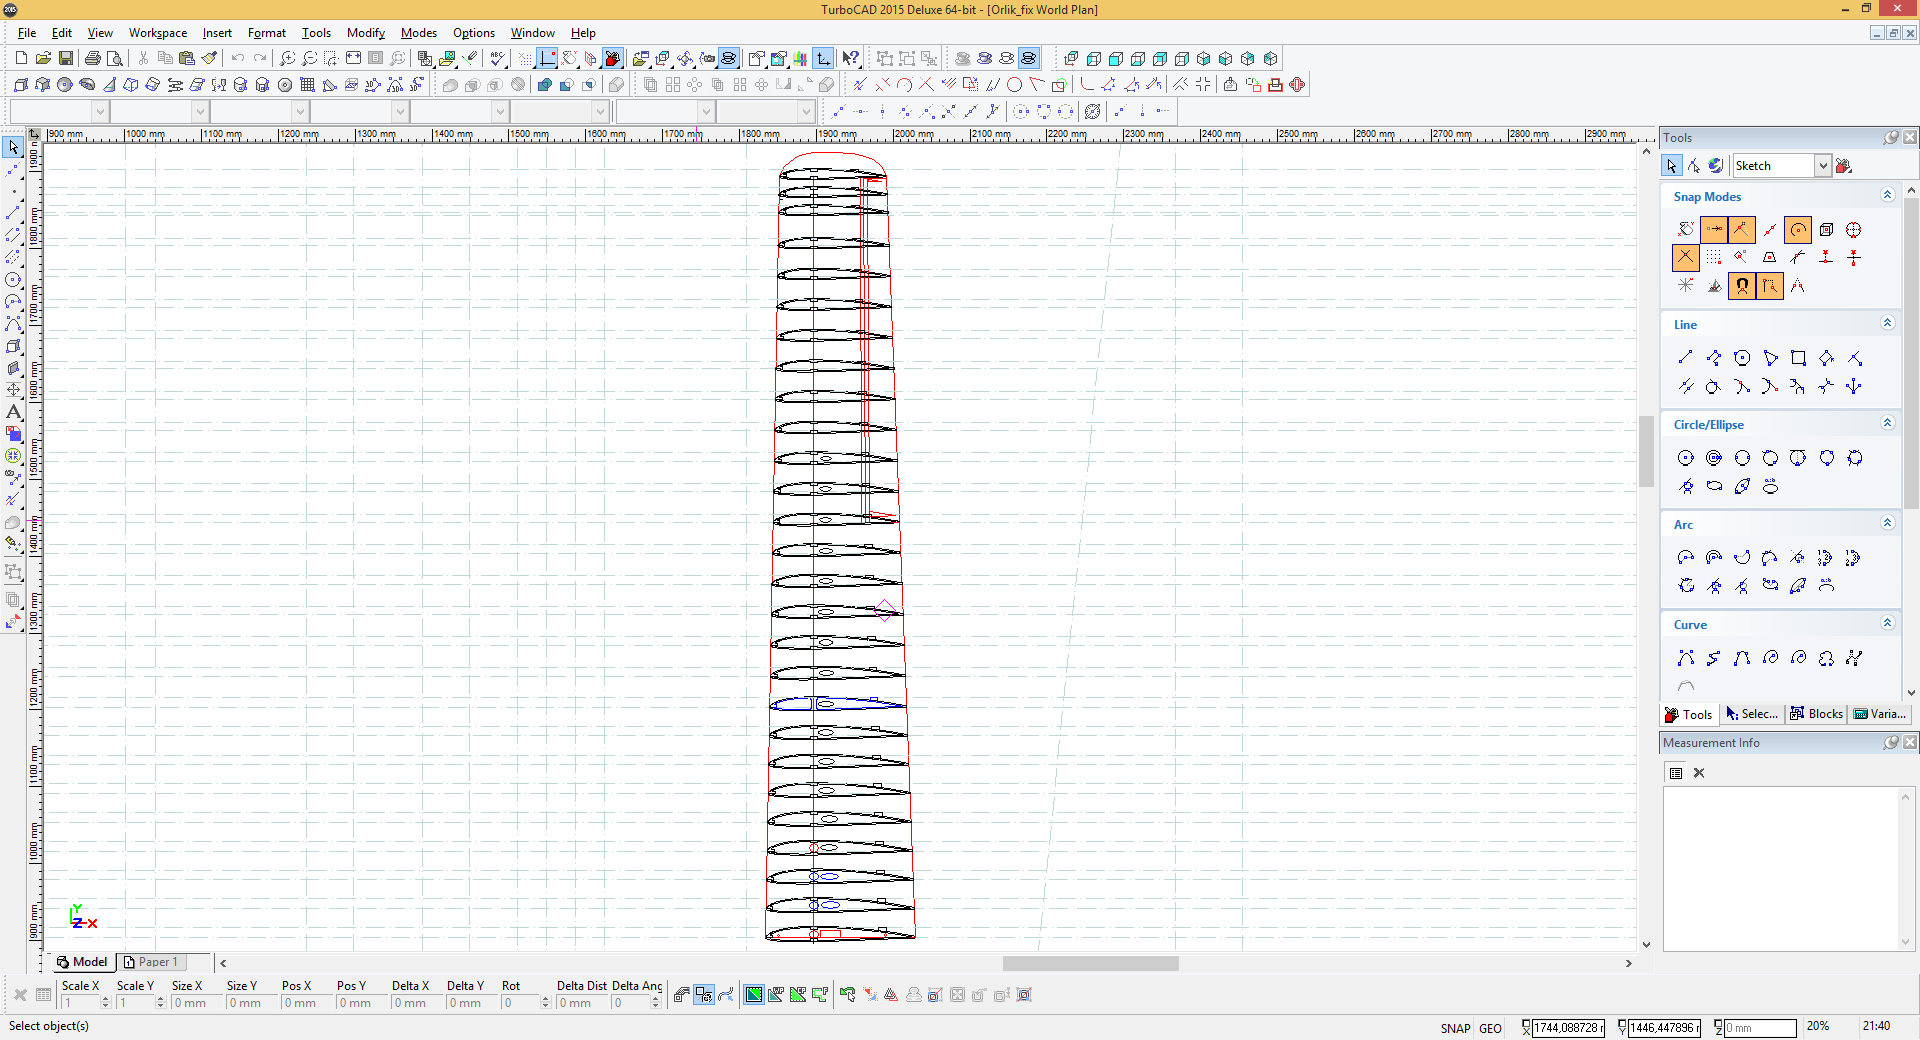Toggle the Grid snap mode
This screenshot has width=1920, height=1040.
[1714, 258]
